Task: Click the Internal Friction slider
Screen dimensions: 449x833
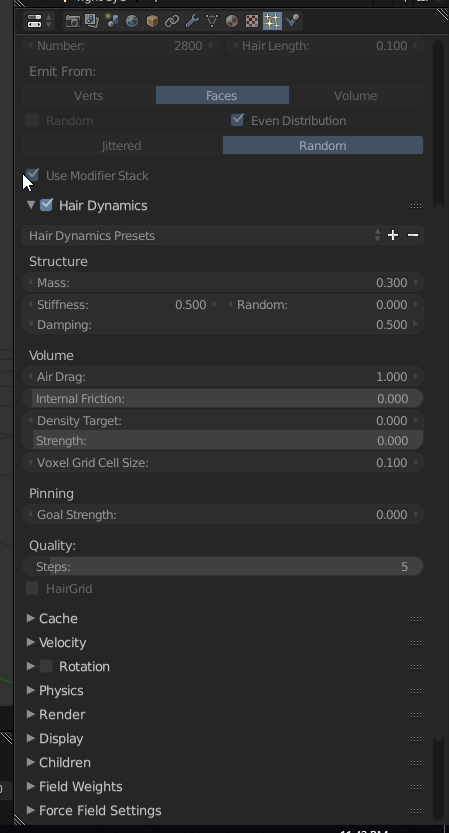Action: 223,398
